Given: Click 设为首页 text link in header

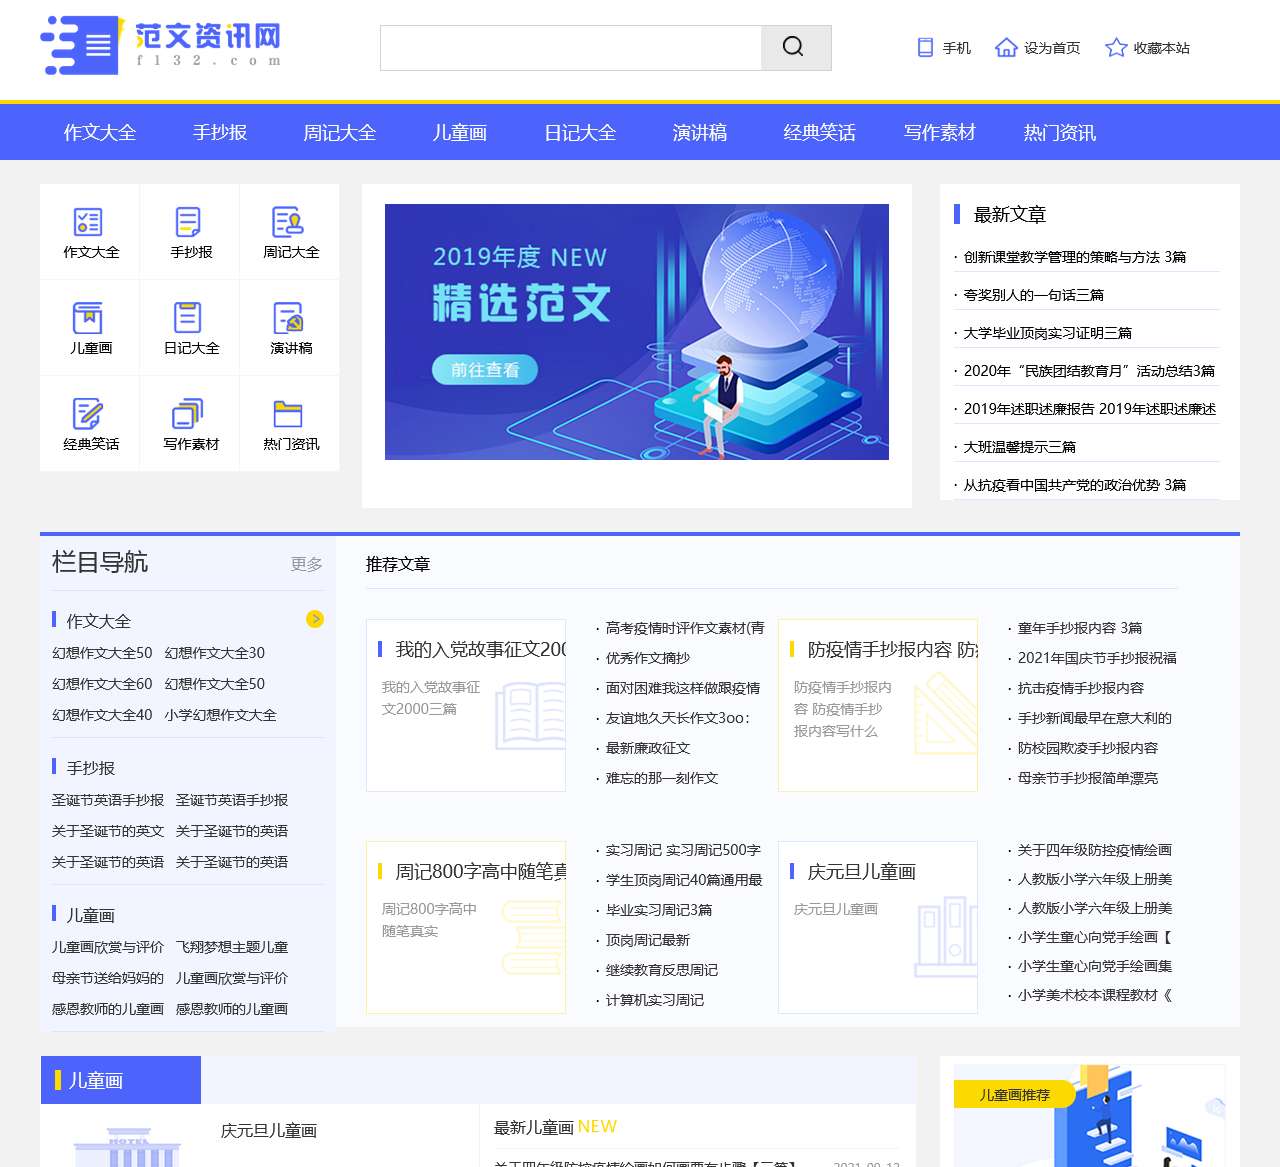Looking at the screenshot, I should (x=1052, y=48).
